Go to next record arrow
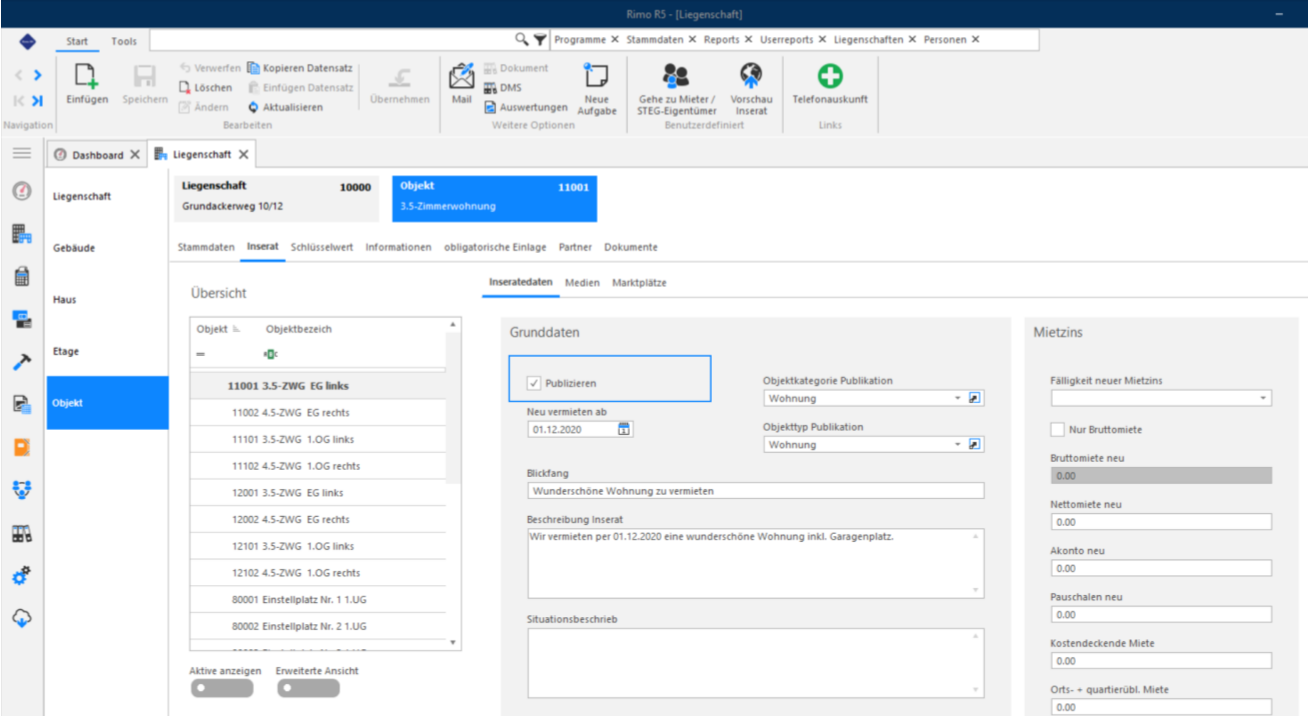 37,75
